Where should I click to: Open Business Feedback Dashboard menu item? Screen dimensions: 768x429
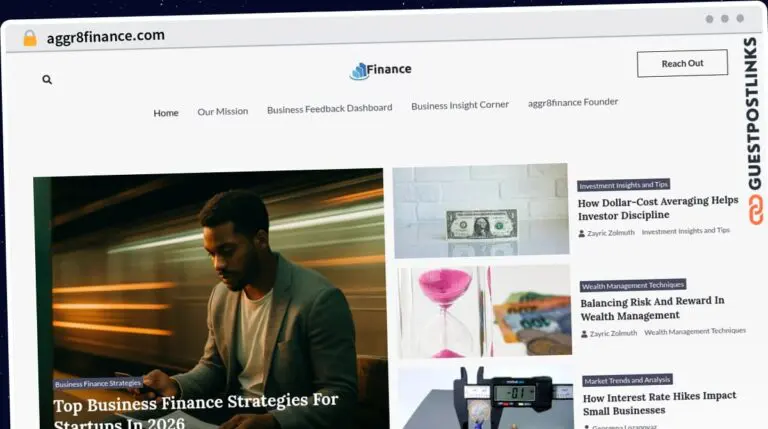pos(330,109)
